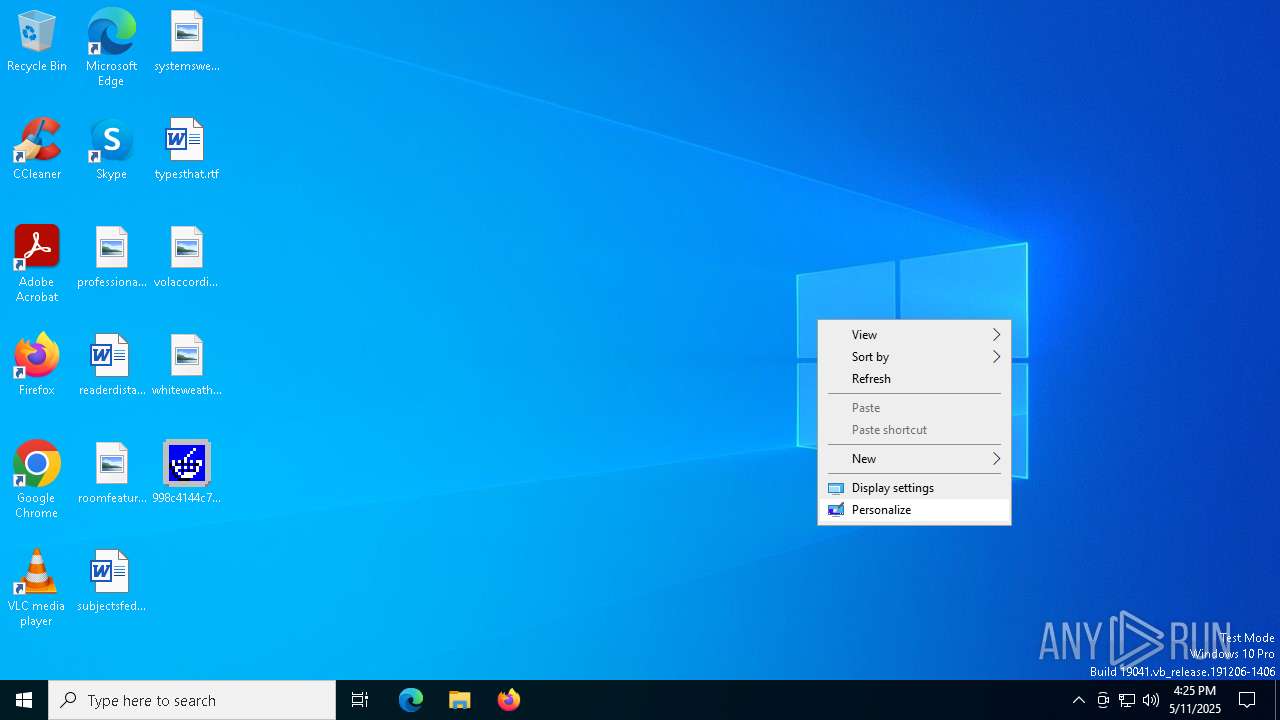Viewport: 1280px width, 720px height.
Task: Open the Action Center notifications
Action: pyautogui.click(x=1248, y=700)
